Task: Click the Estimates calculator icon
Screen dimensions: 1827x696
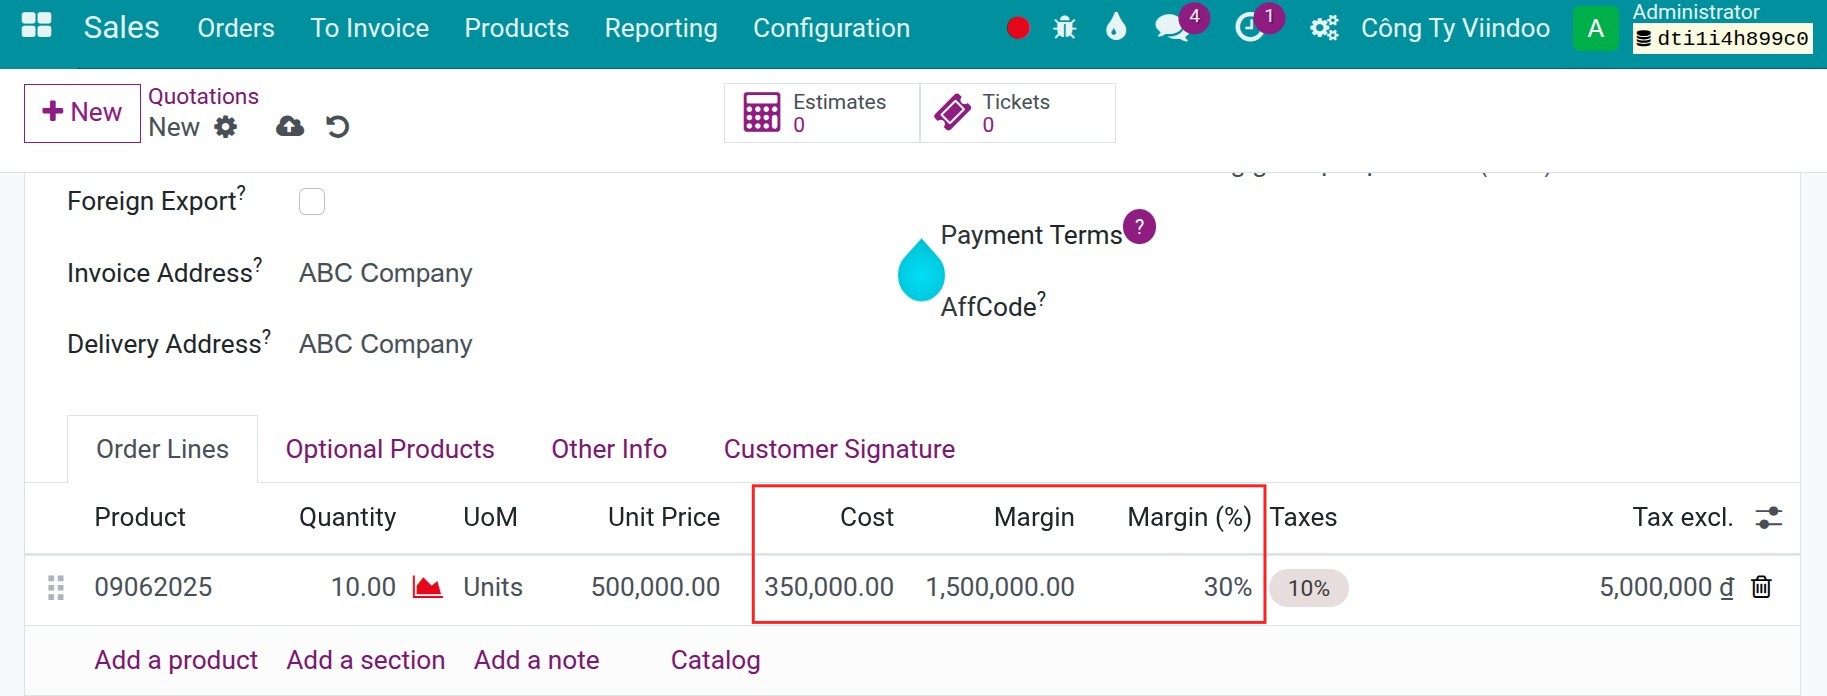Action: 762,113
